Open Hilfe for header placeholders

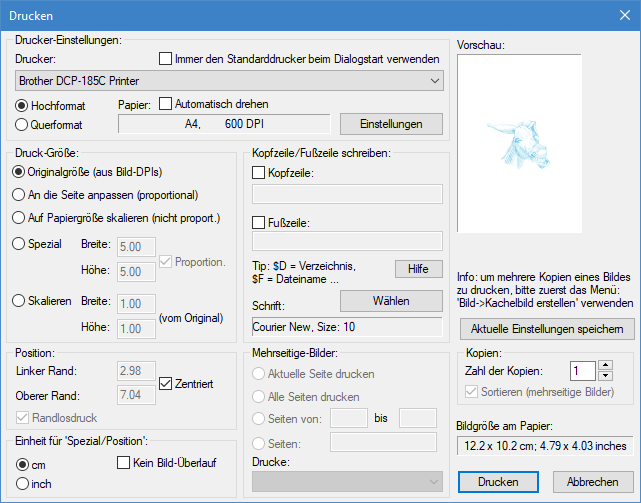[x=419, y=269]
